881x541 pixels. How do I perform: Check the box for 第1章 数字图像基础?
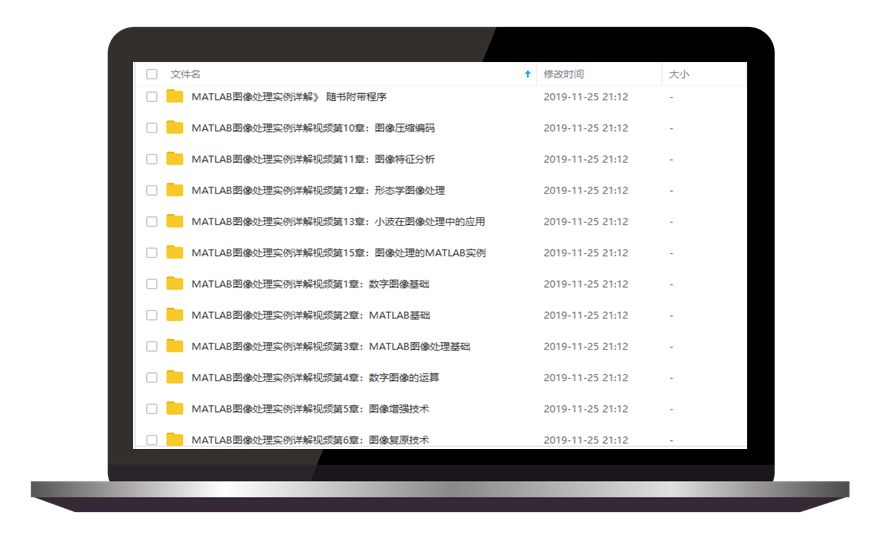(152, 284)
